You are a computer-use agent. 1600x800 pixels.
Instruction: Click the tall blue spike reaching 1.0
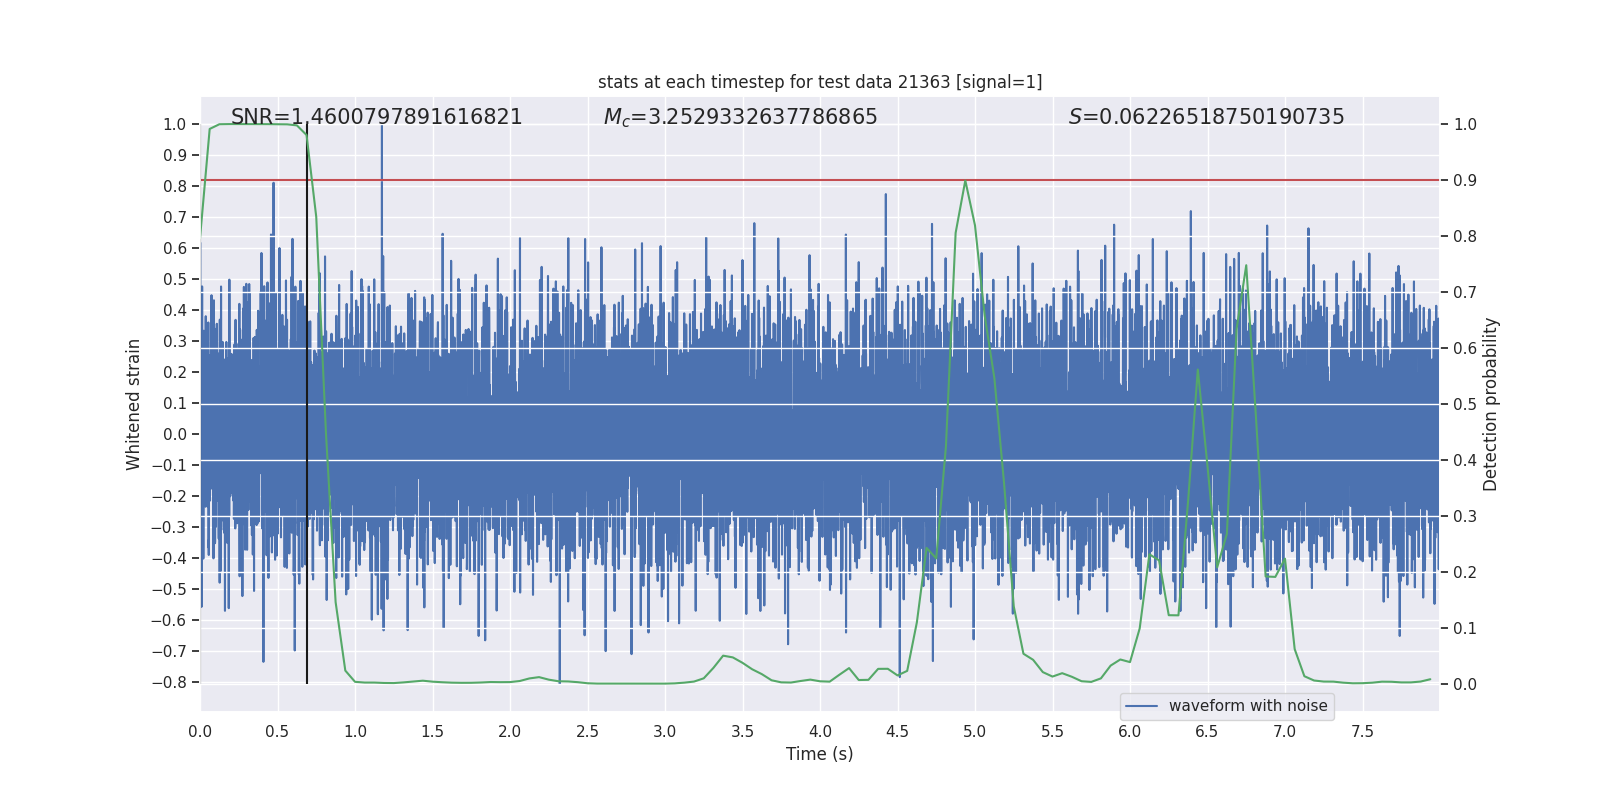[x=381, y=135]
